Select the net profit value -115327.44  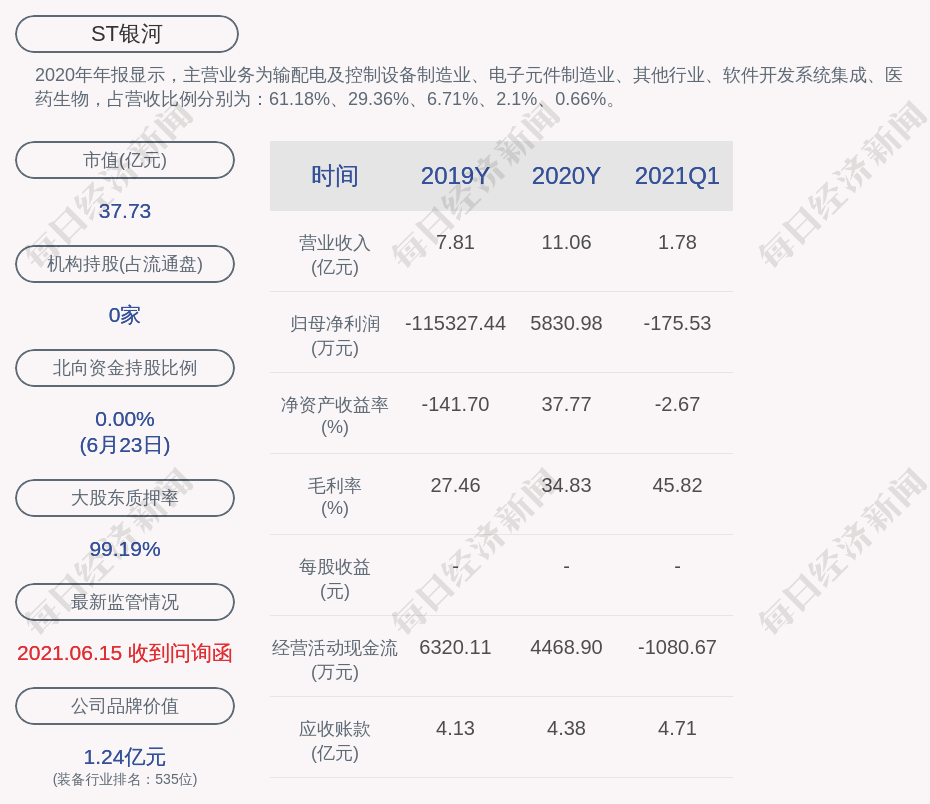point(456,323)
